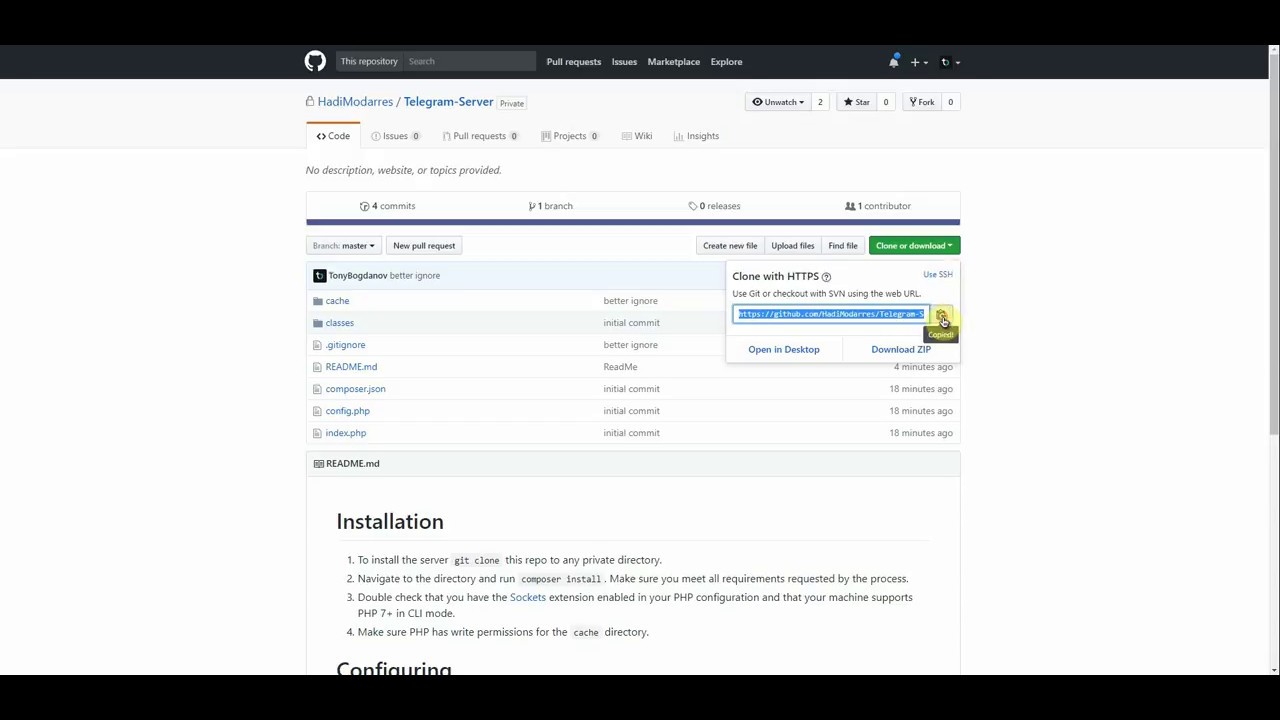
Task: Open the index.php file
Action: tap(346, 433)
